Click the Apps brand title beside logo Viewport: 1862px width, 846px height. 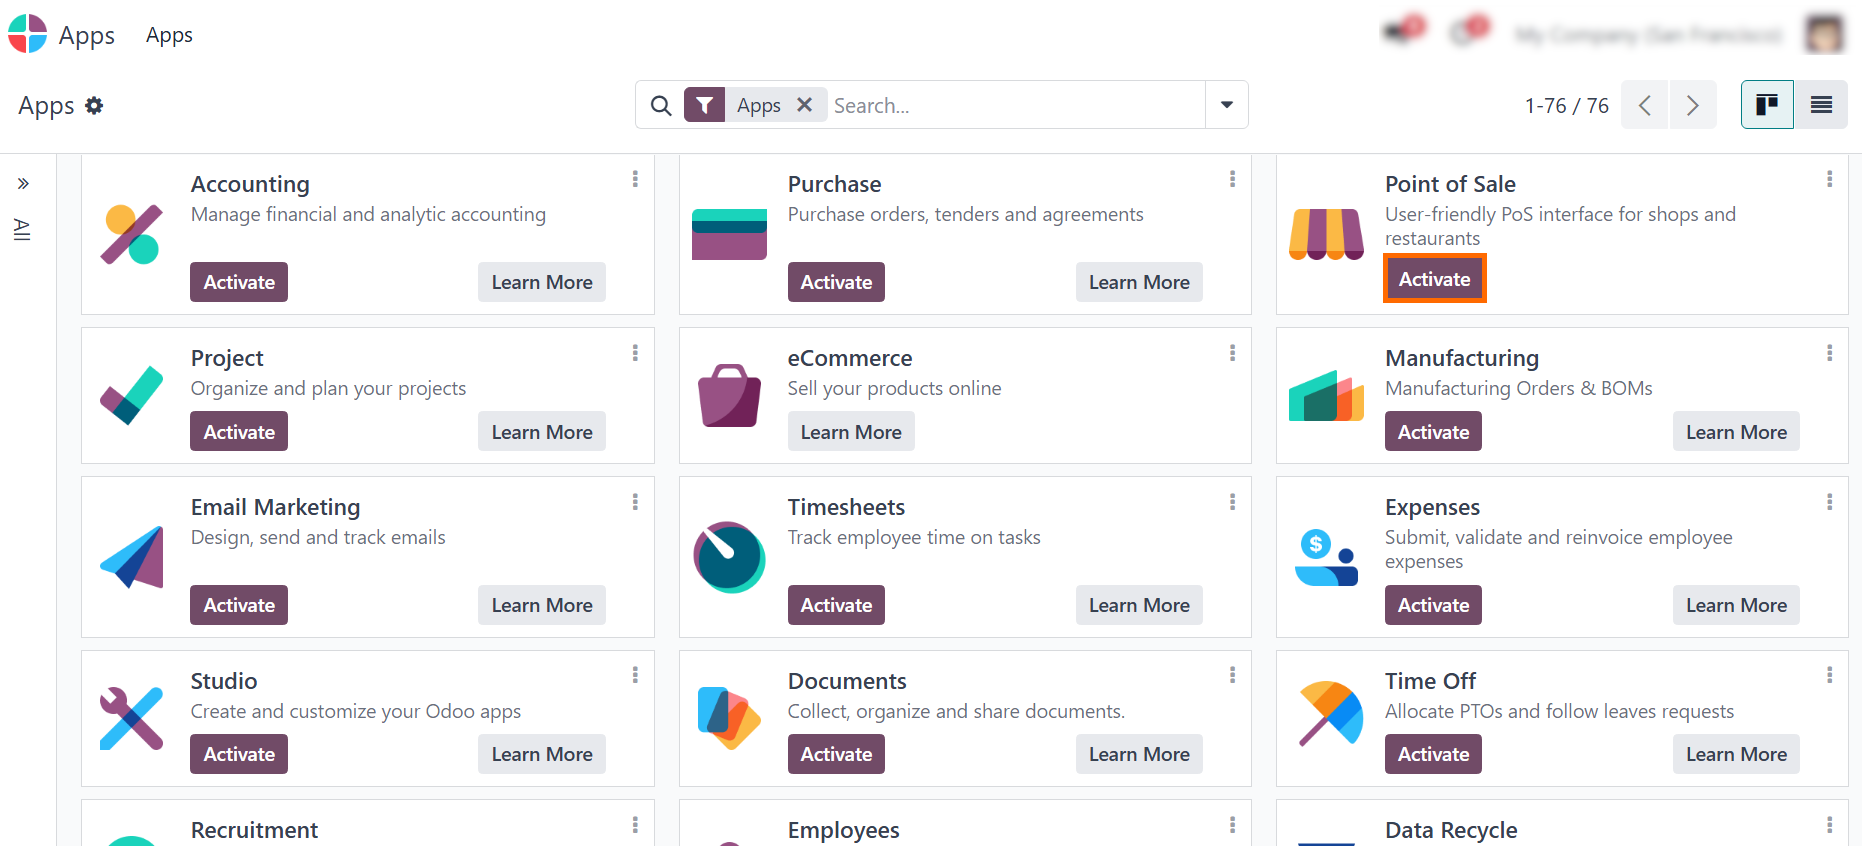[87, 35]
